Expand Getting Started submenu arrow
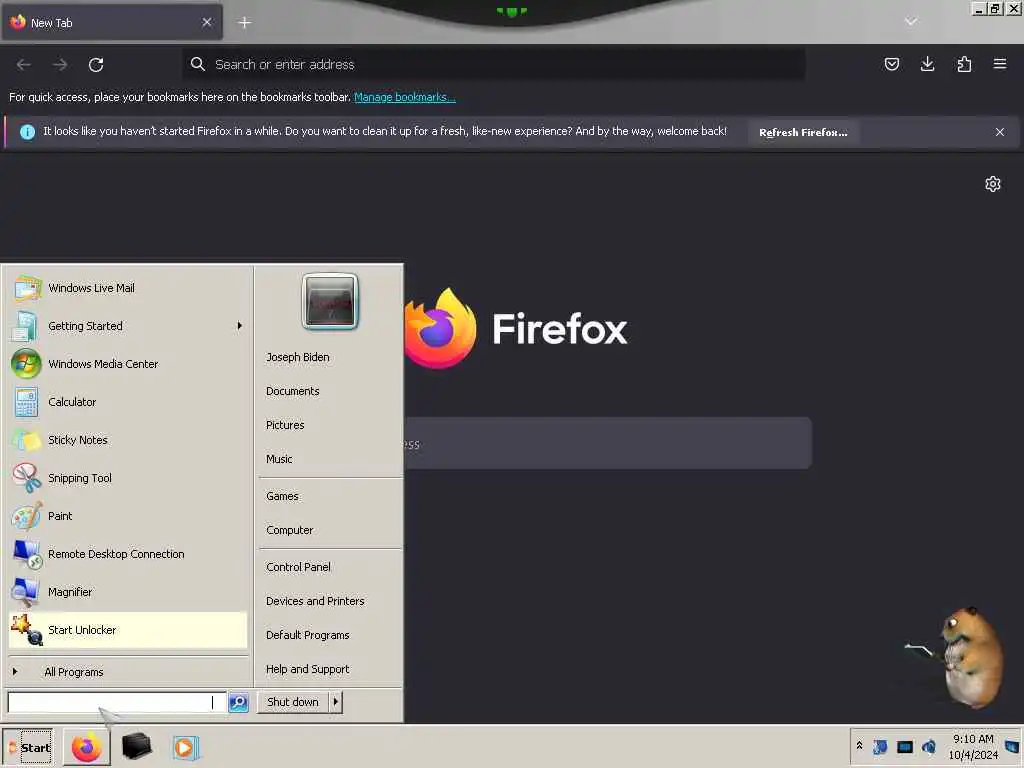1024x768 pixels. coord(240,325)
